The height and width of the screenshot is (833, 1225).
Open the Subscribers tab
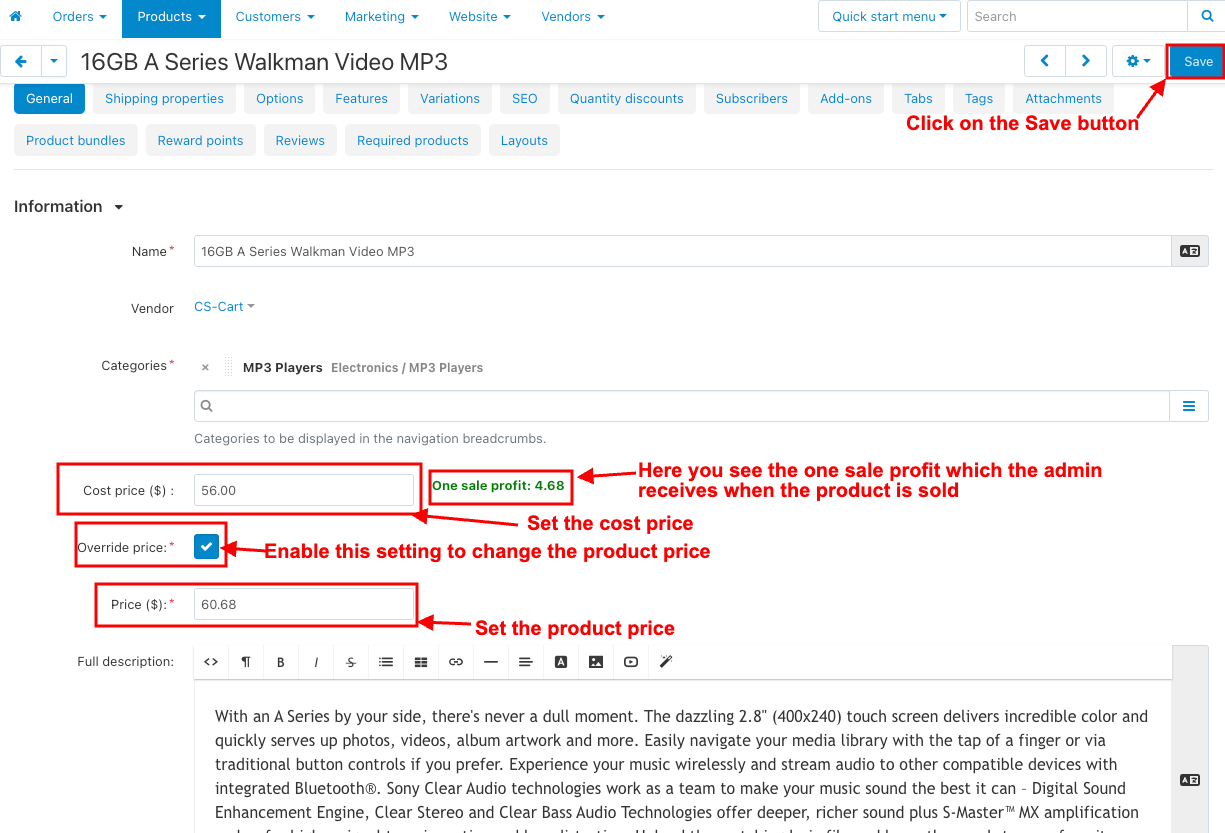pyautogui.click(x=752, y=98)
